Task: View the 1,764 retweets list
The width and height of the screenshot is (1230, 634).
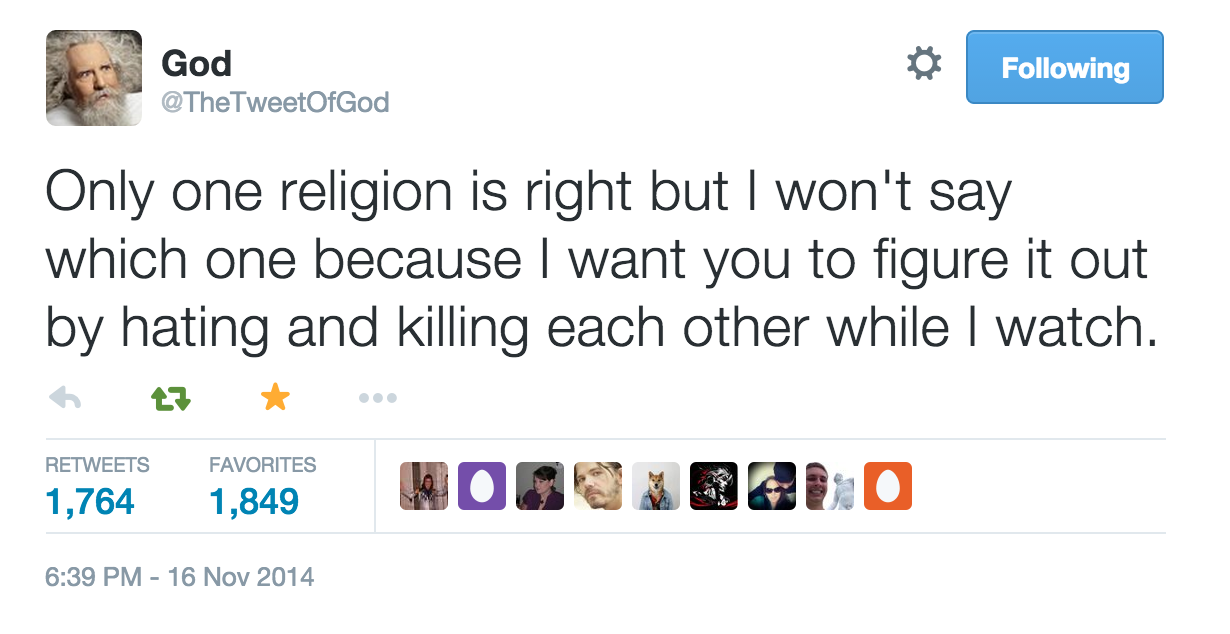Action: [x=90, y=500]
